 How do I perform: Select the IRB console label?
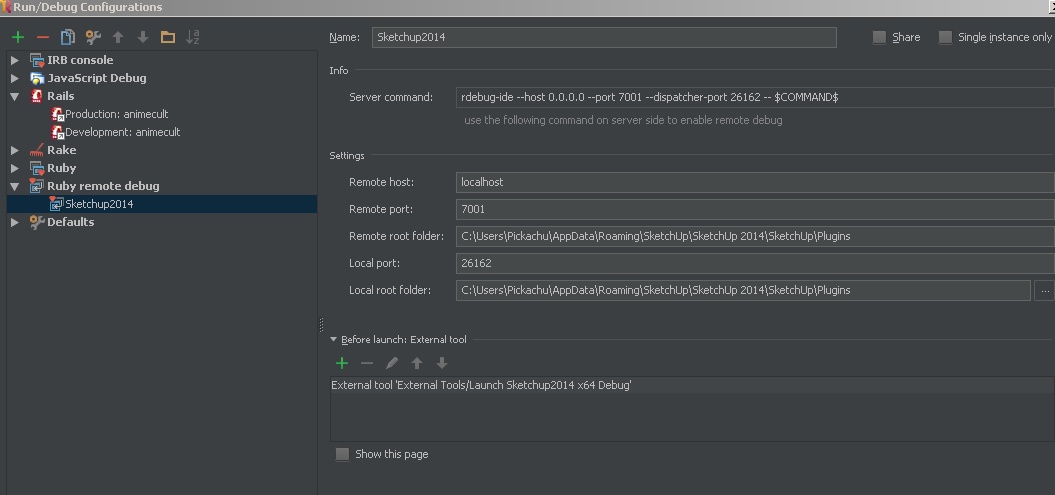[x=80, y=61]
